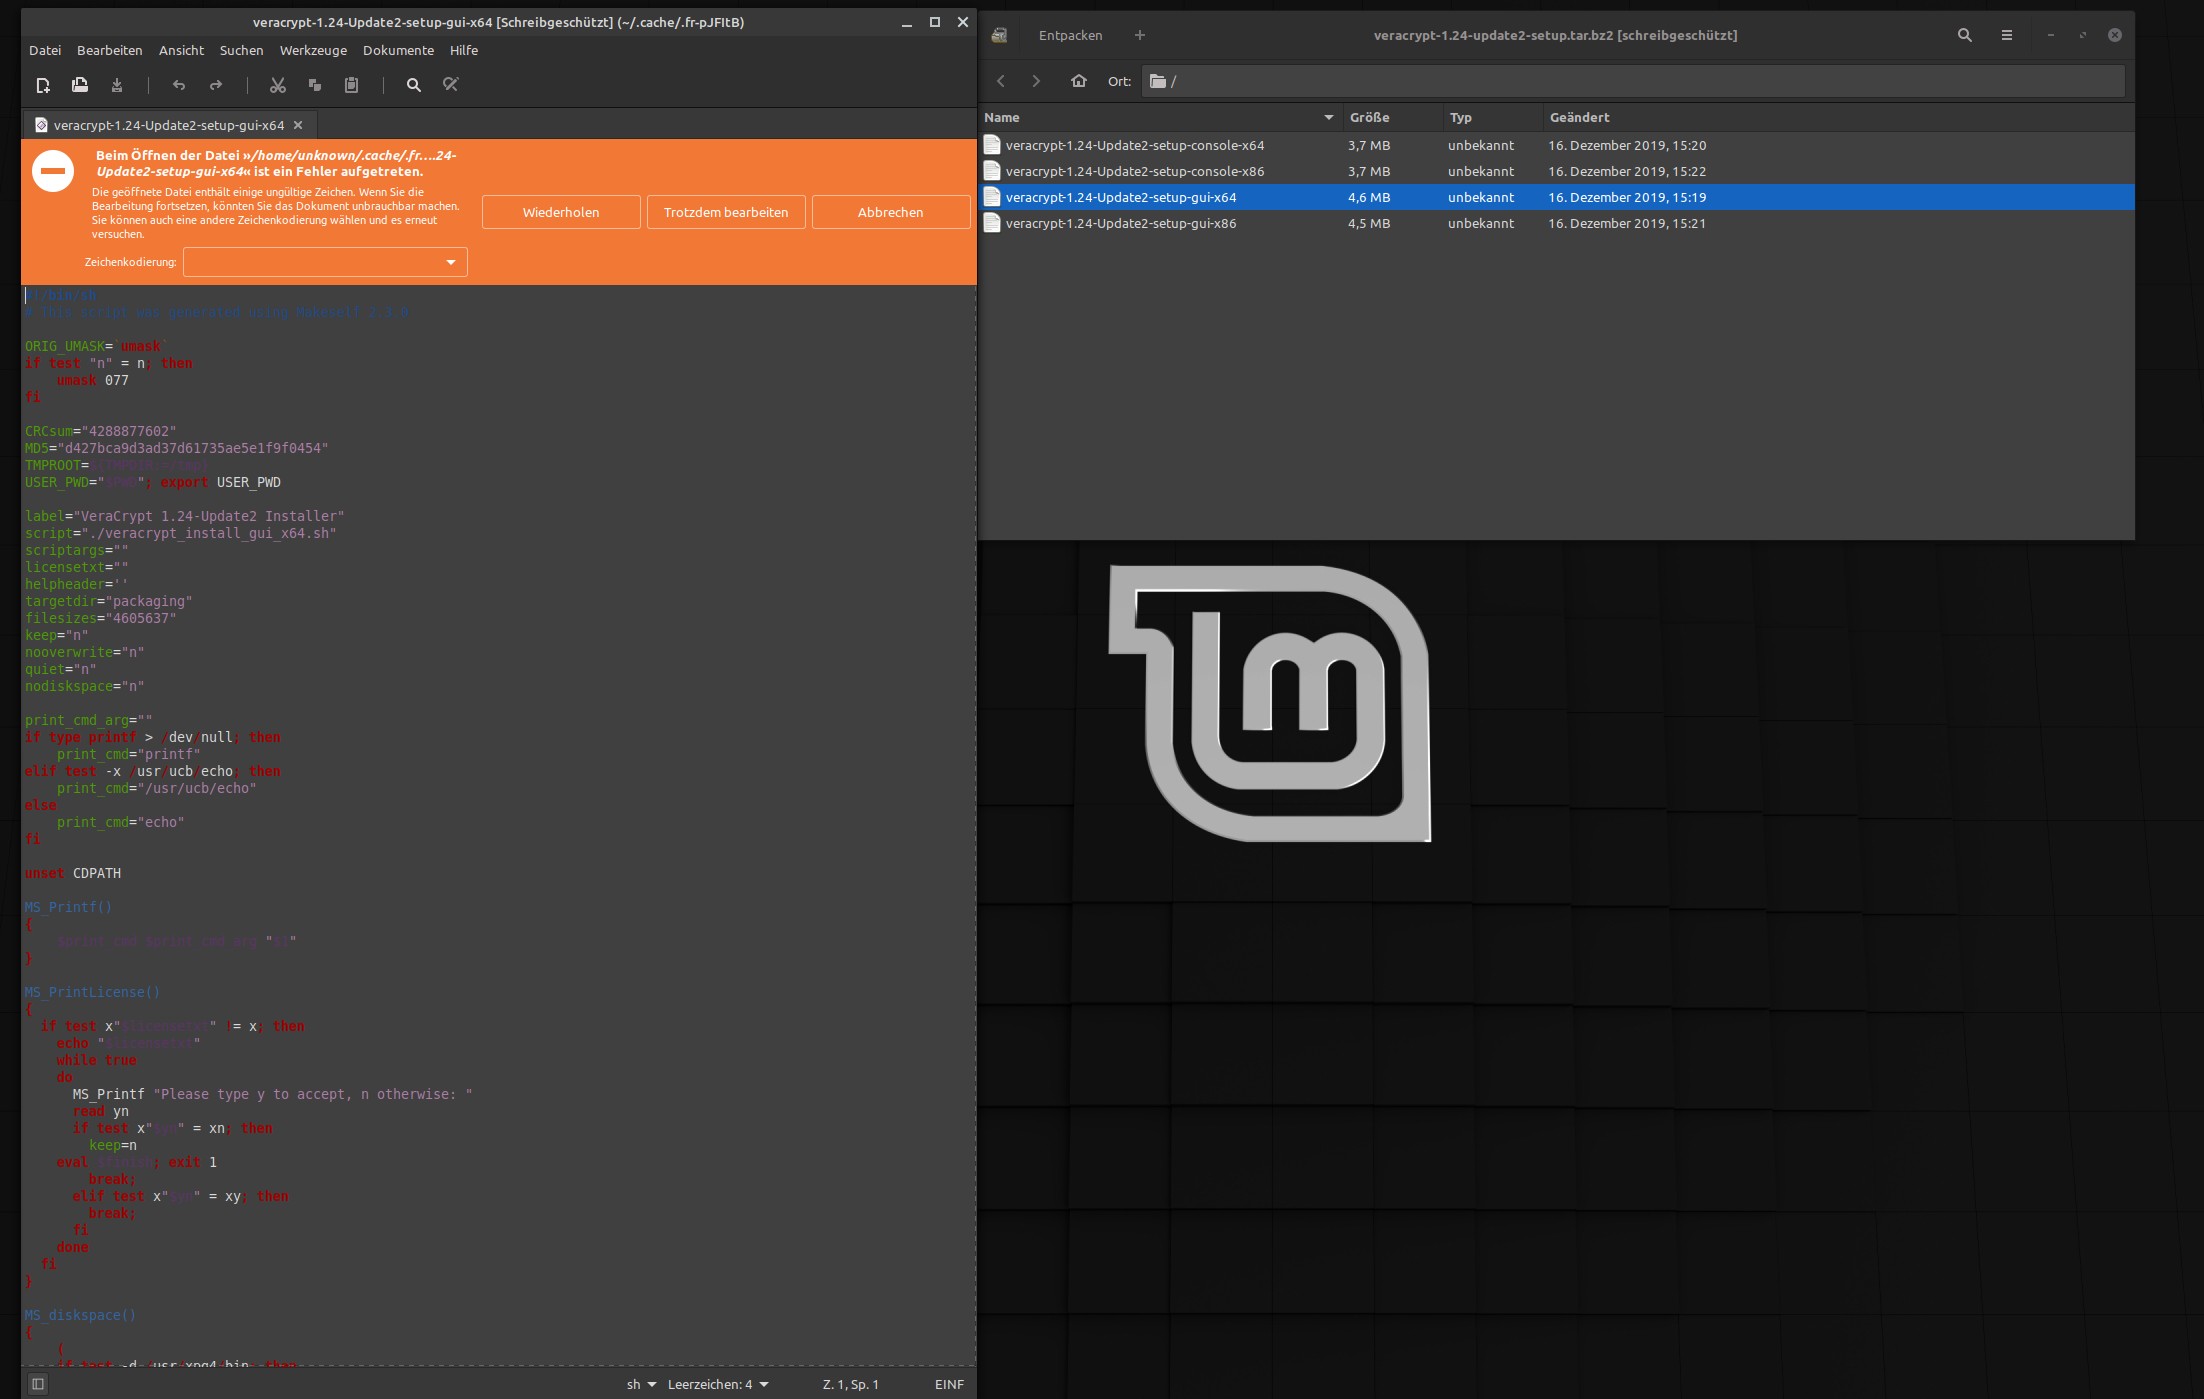Click the save document toolbar icon

pos(117,86)
